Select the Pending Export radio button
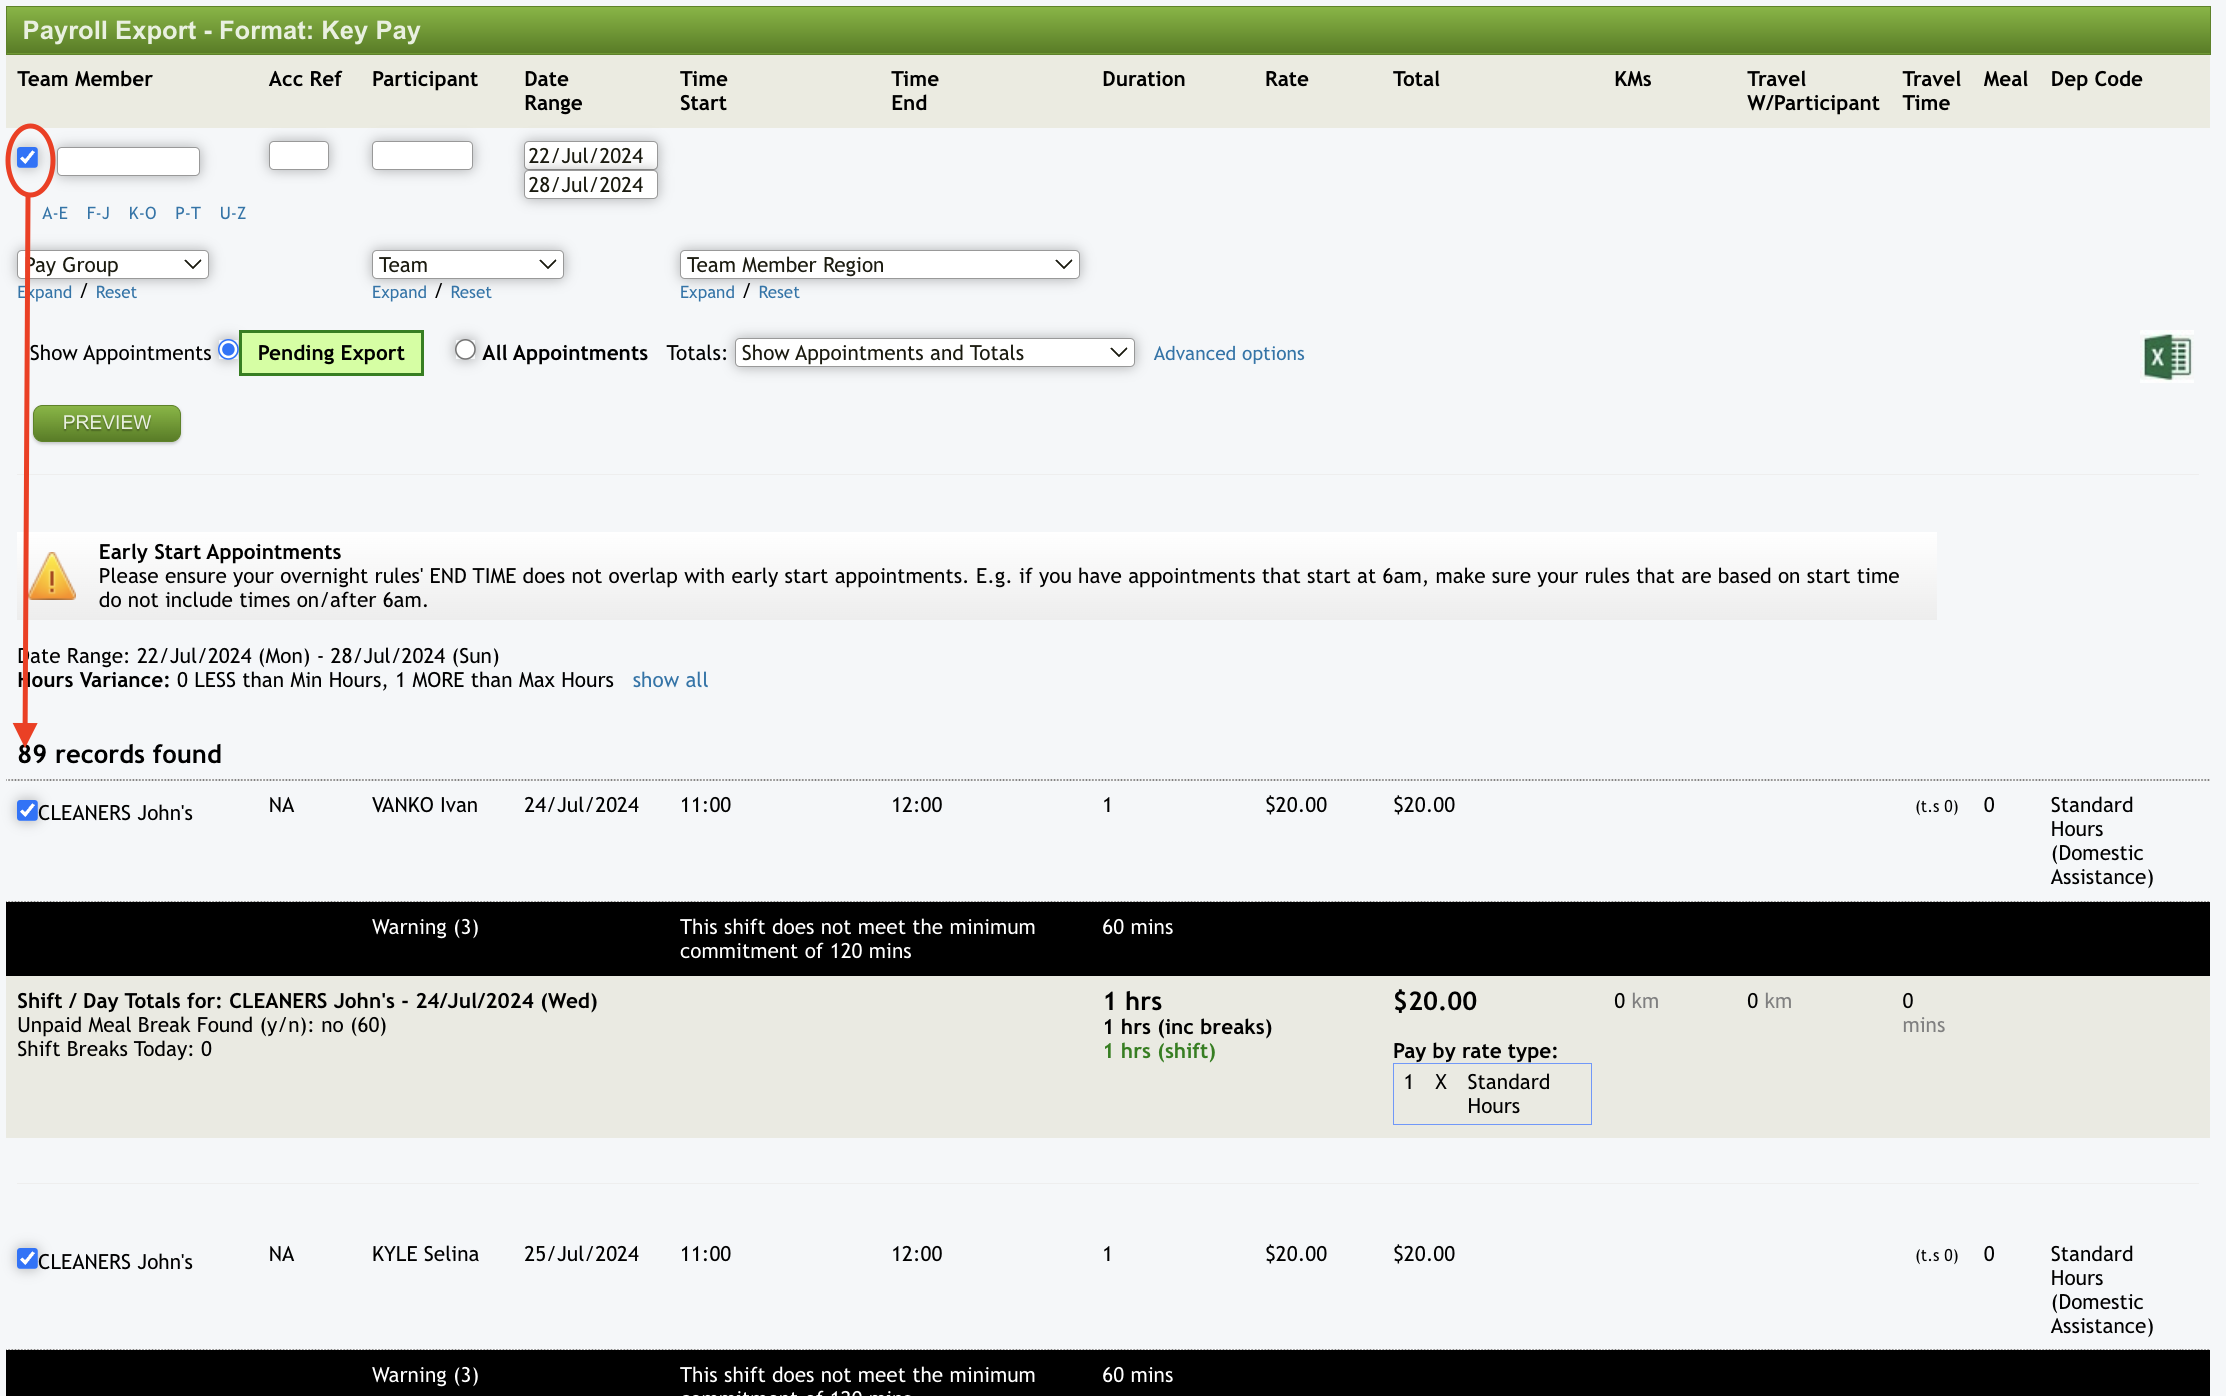Viewport: 2226px width, 1396px height. (x=228, y=350)
